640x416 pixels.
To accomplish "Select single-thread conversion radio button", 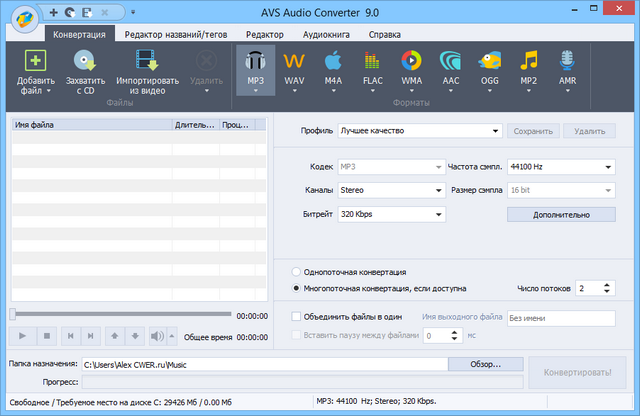I will click(x=296, y=271).
